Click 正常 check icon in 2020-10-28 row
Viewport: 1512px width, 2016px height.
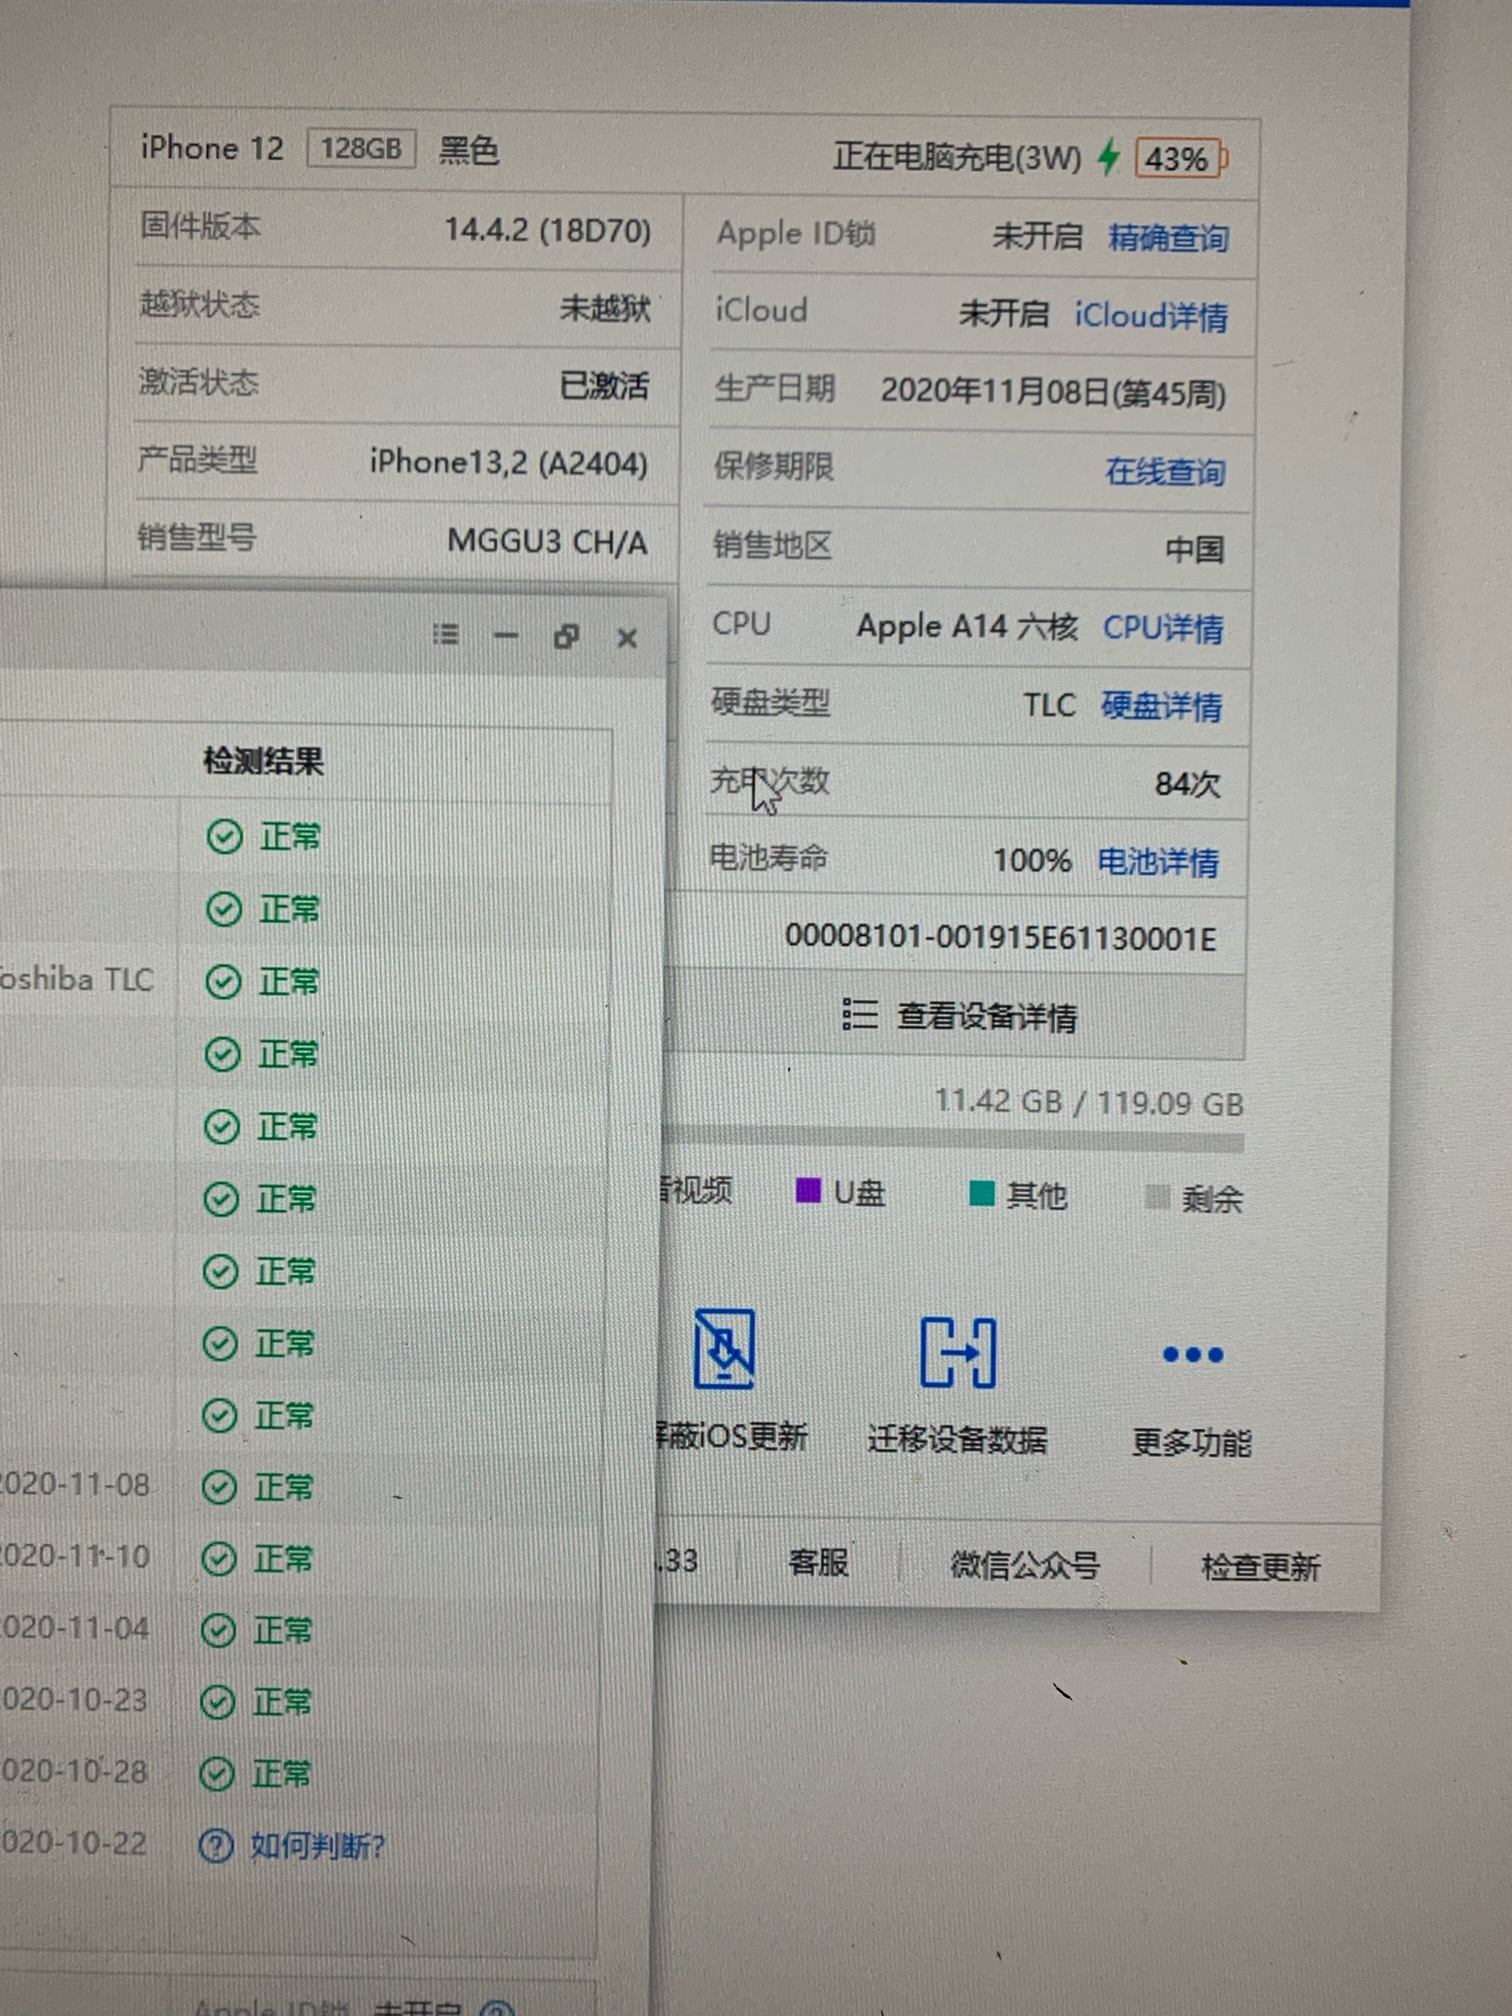pyautogui.click(x=216, y=1774)
